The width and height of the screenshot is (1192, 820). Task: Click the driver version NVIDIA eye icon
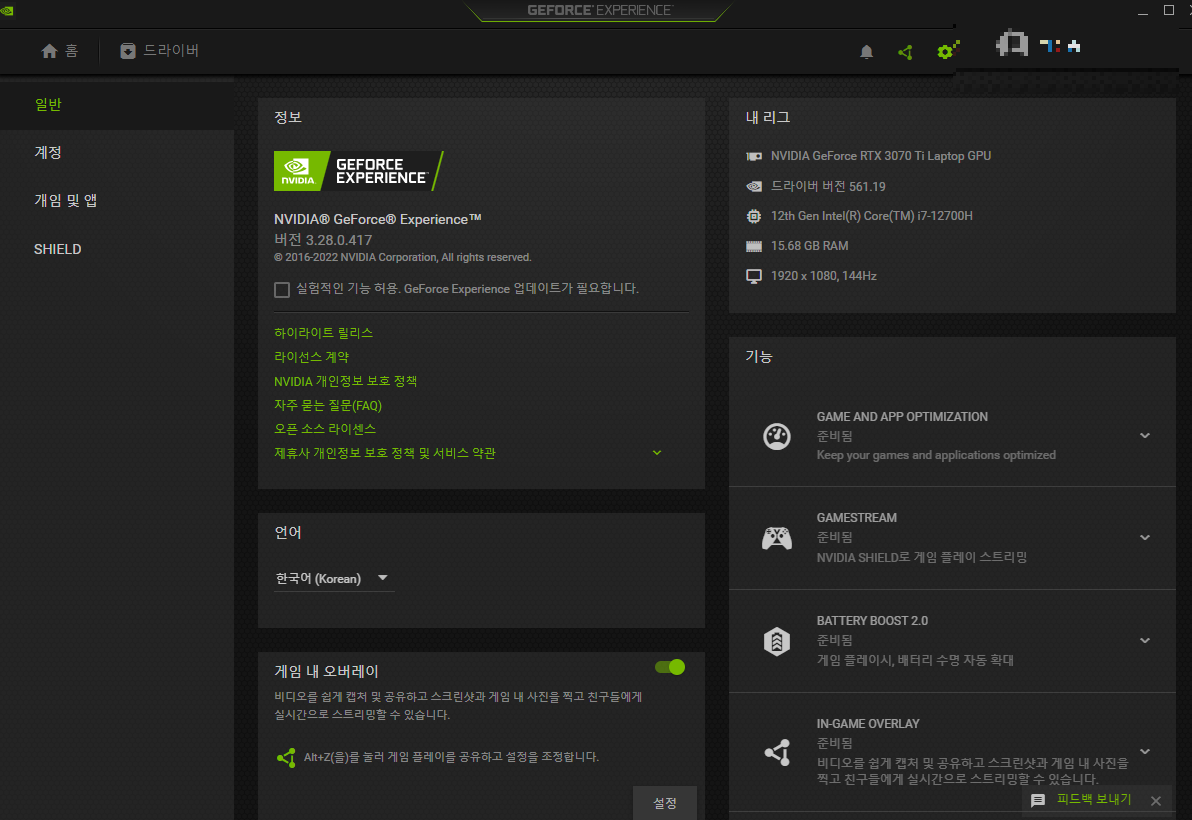tap(753, 186)
